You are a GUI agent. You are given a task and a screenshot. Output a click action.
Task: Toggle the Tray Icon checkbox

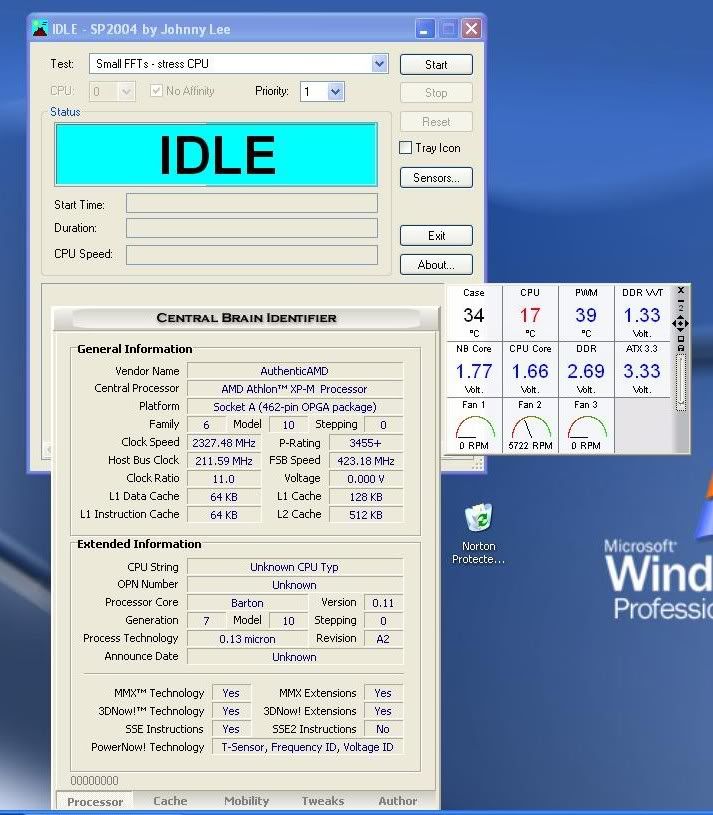click(x=405, y=148)
